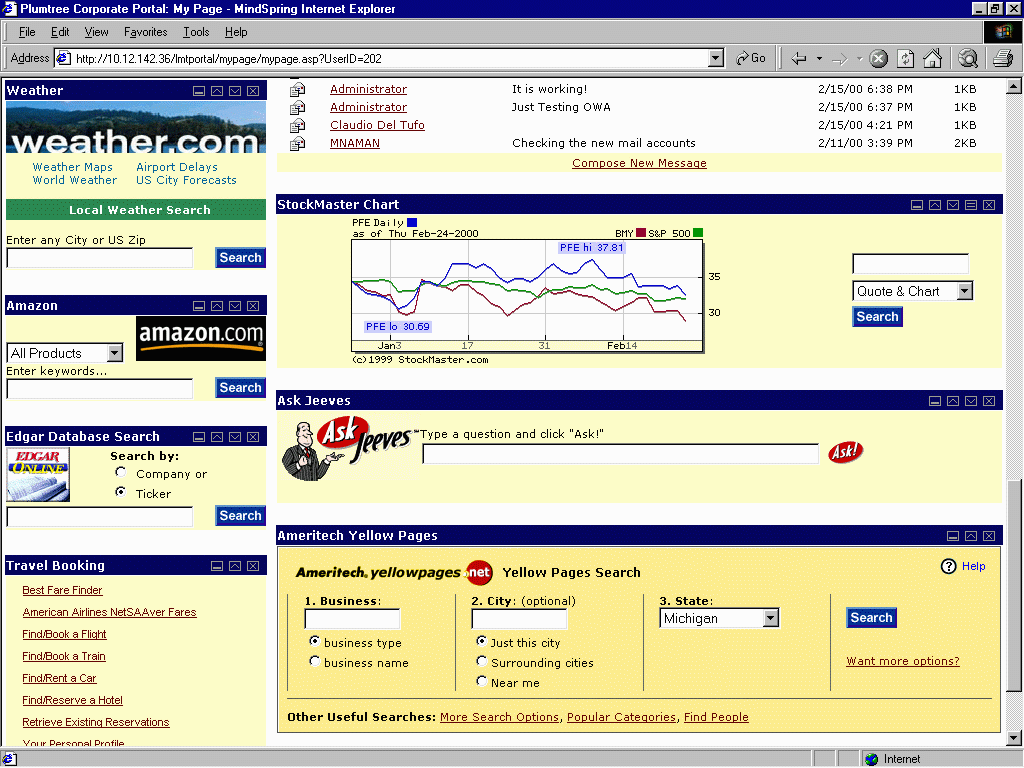The height and width of the screenshot is (768, 1024).
Task: Open the Best Fare Finder link
Action: click(x=62, y=590)
